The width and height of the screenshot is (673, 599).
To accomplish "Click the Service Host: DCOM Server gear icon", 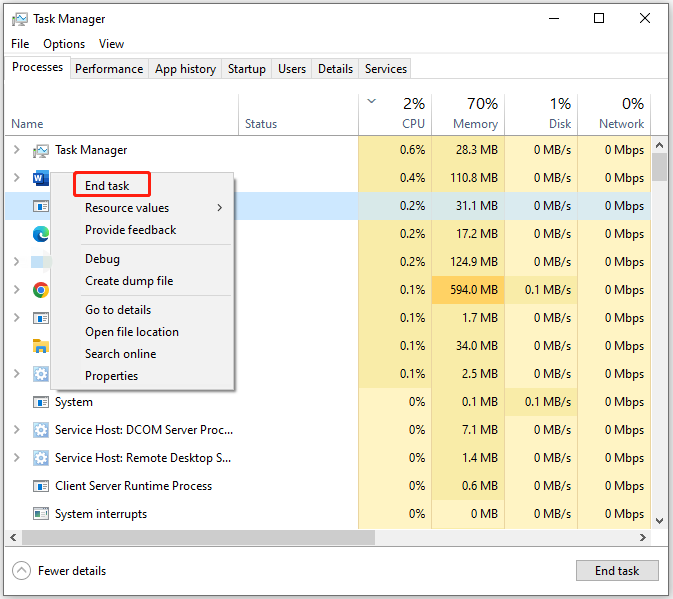I will (x=41, y=430).
